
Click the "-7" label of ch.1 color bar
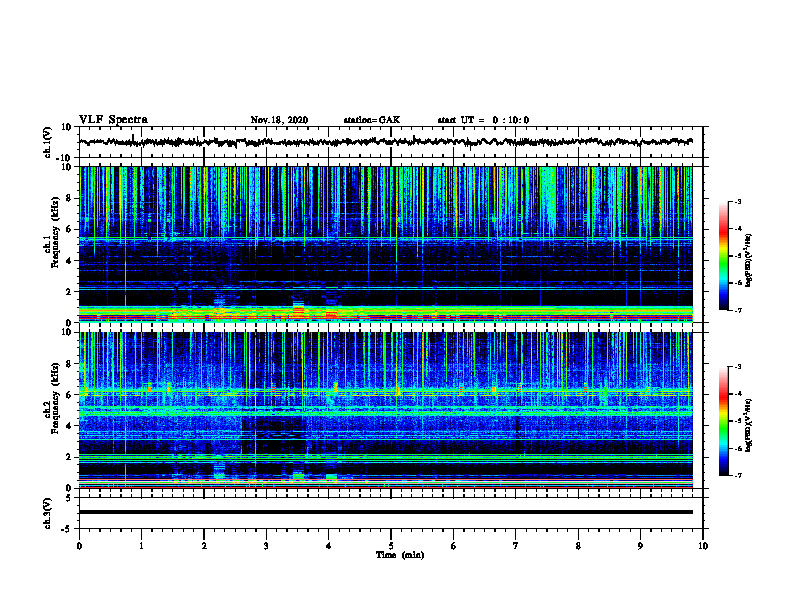pos(737,310)
